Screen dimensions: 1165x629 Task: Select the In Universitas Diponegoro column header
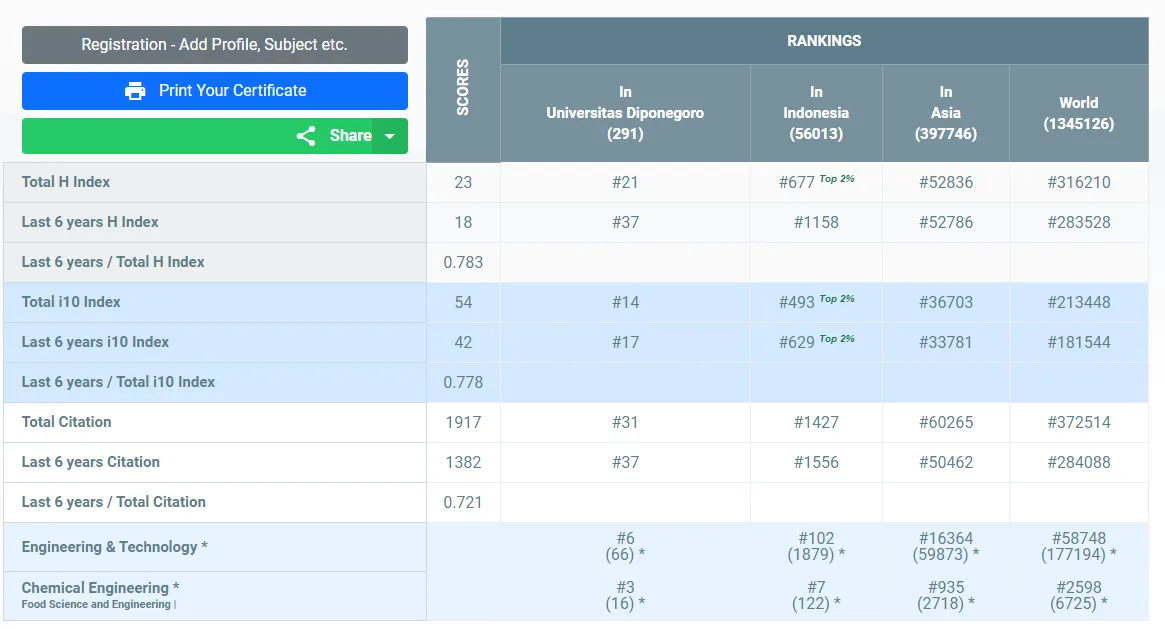point(625,113)
